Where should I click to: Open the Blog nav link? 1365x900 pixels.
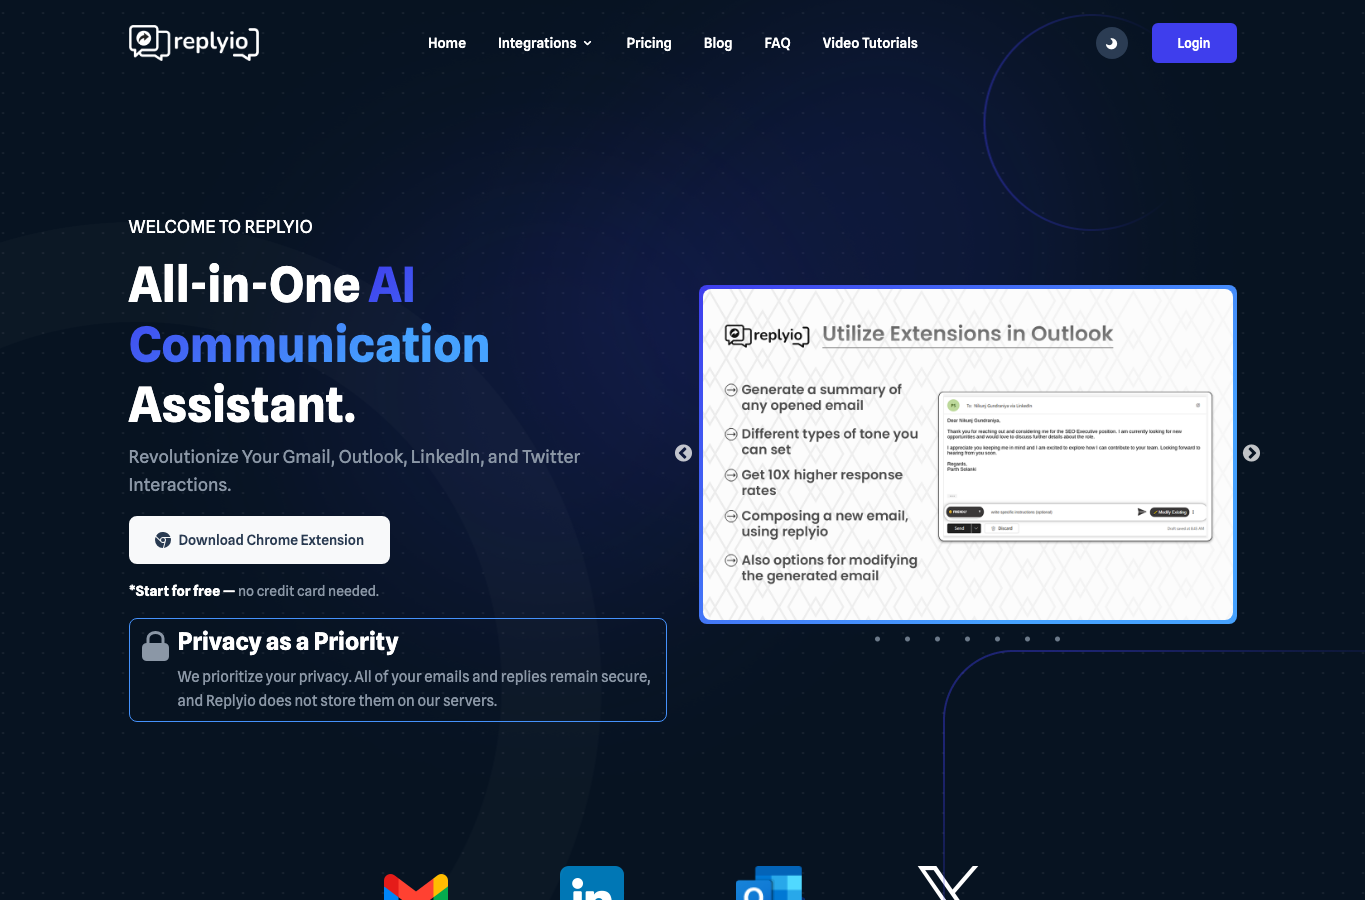[x=718, y=43]
